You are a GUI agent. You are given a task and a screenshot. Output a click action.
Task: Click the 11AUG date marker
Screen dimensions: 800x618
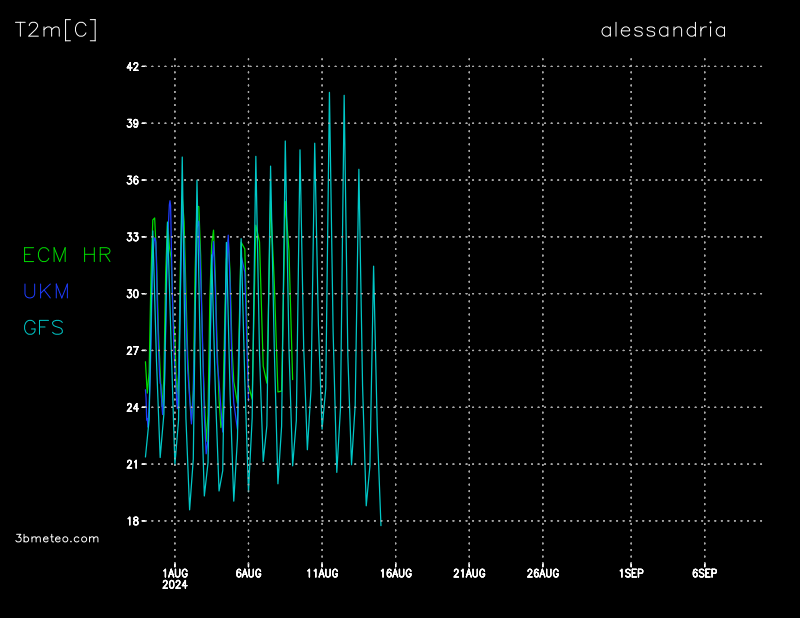pyautogui.click(x=322, y=573)
